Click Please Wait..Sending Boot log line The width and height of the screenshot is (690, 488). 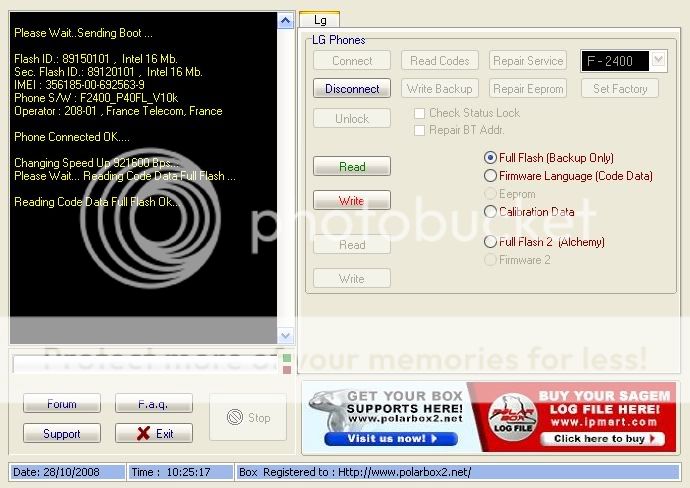(83, 33)
